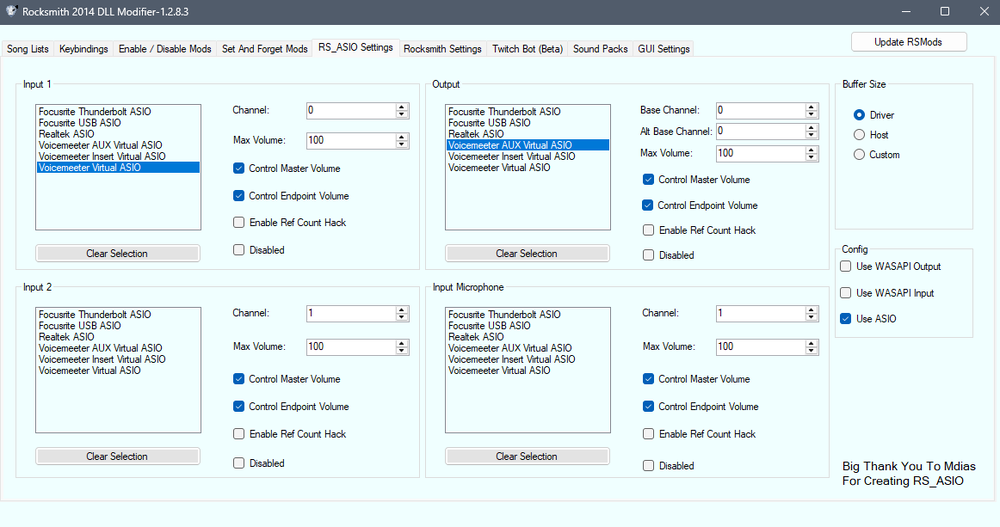Screen dimensions: 1000x527
Task: Click Input Microphone Channel spinner
Action: click(811, 313)
